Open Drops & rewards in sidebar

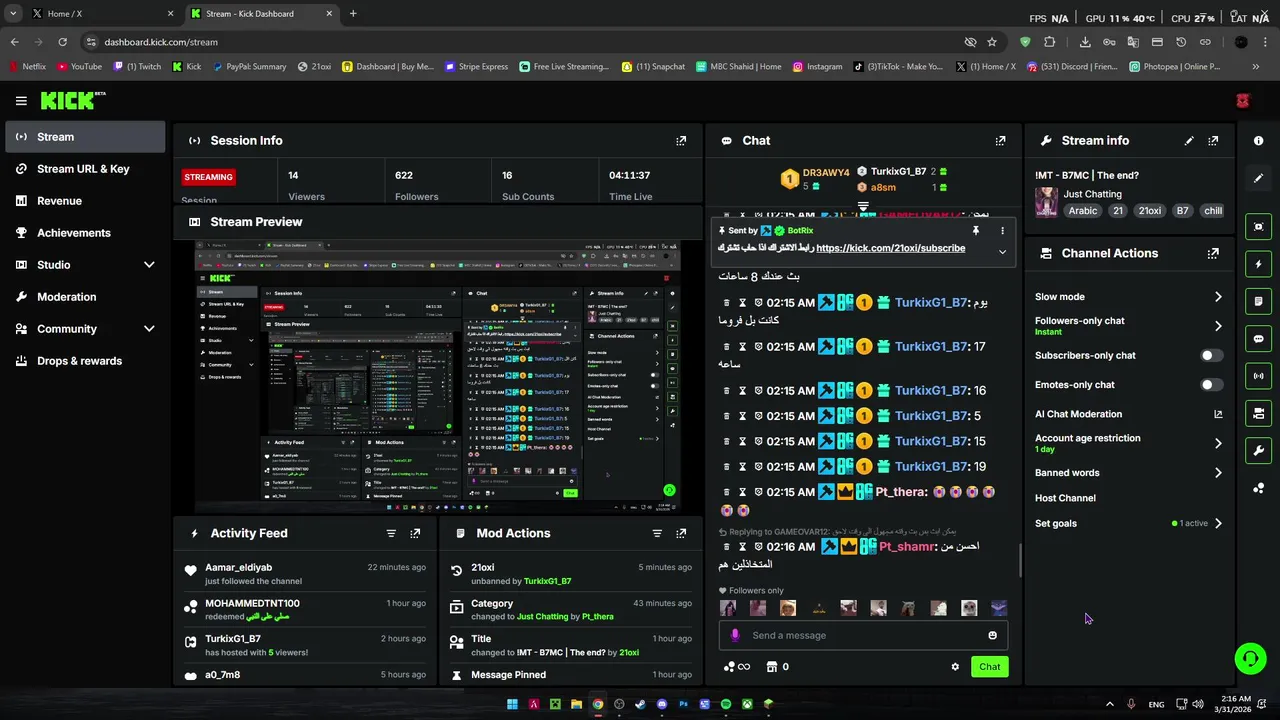[85, 361]
